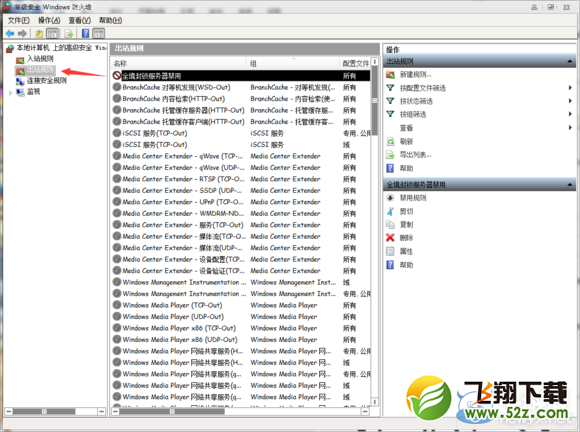Click rule list scroll up arrow

pyautogui.click(x=374, y=61)
